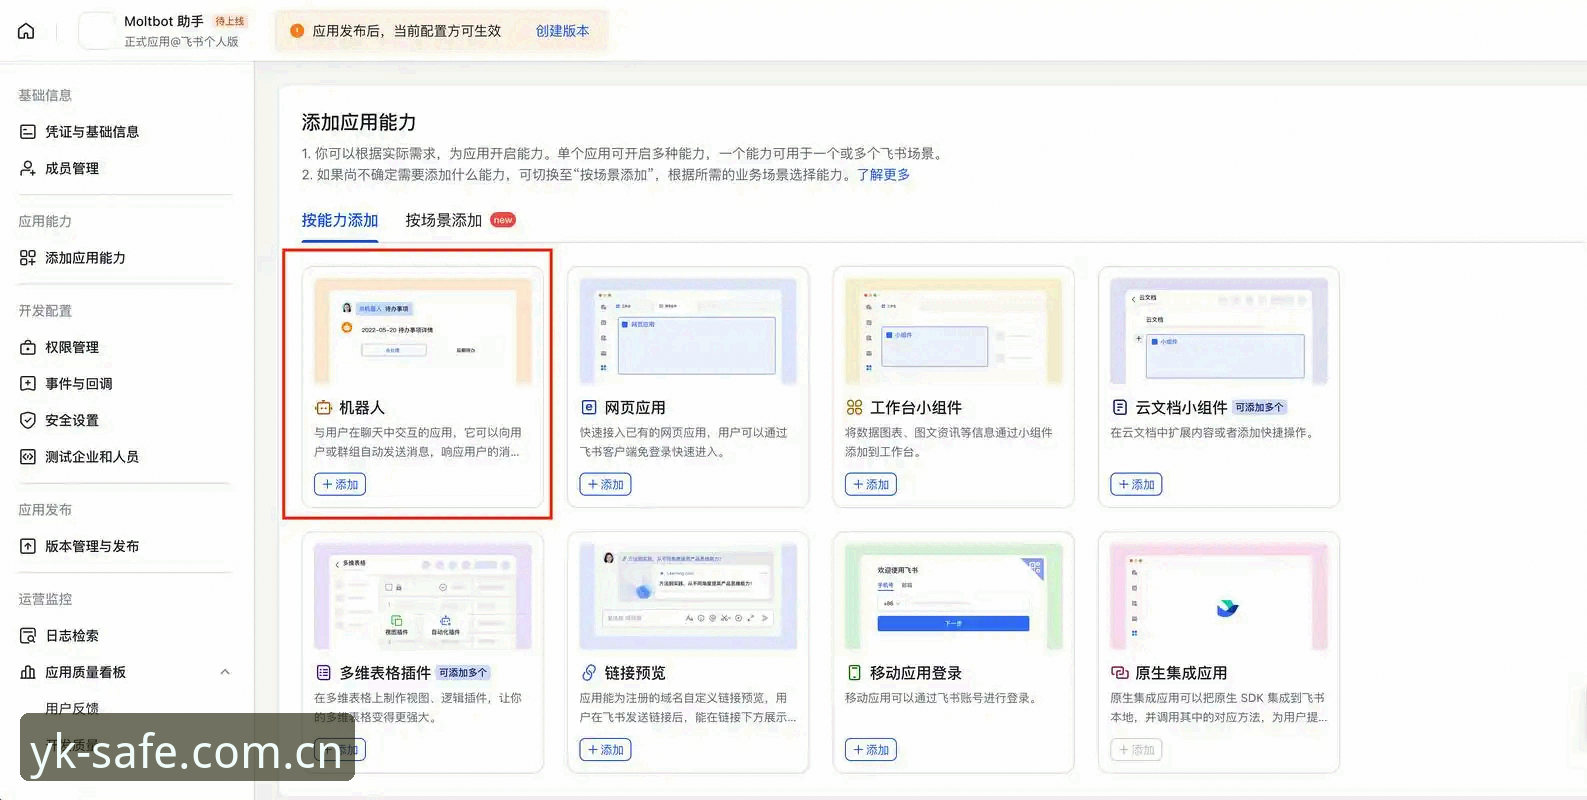Click the 凭证与基础信息 sidebar icon
This screenshot has width=1587, height=800.
[28, 132]
